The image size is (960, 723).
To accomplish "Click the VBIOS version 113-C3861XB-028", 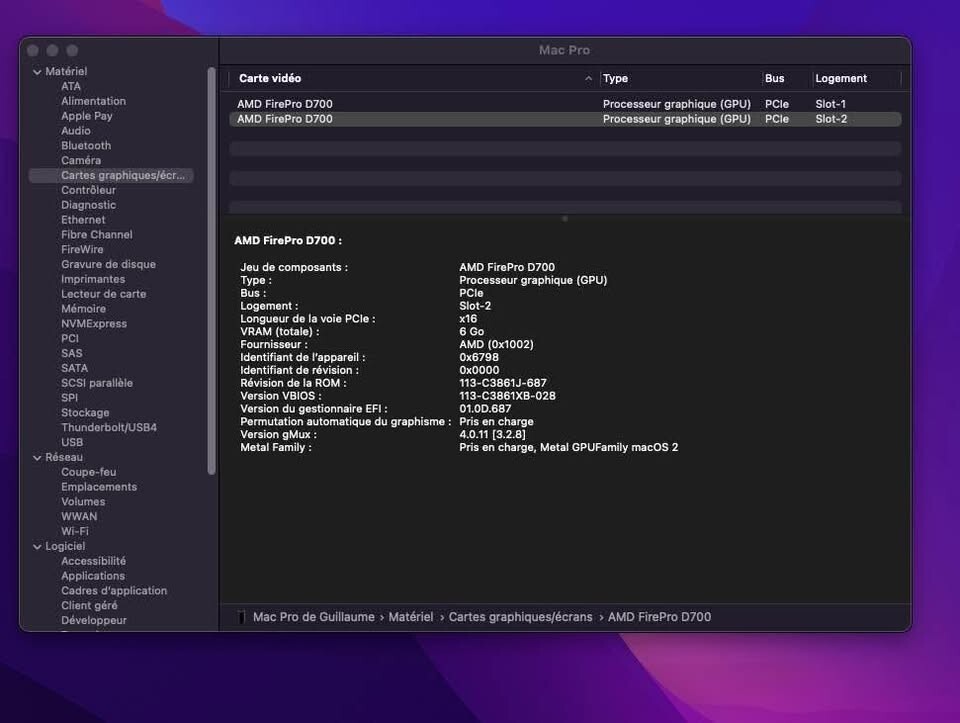I will tap(508, 395).
